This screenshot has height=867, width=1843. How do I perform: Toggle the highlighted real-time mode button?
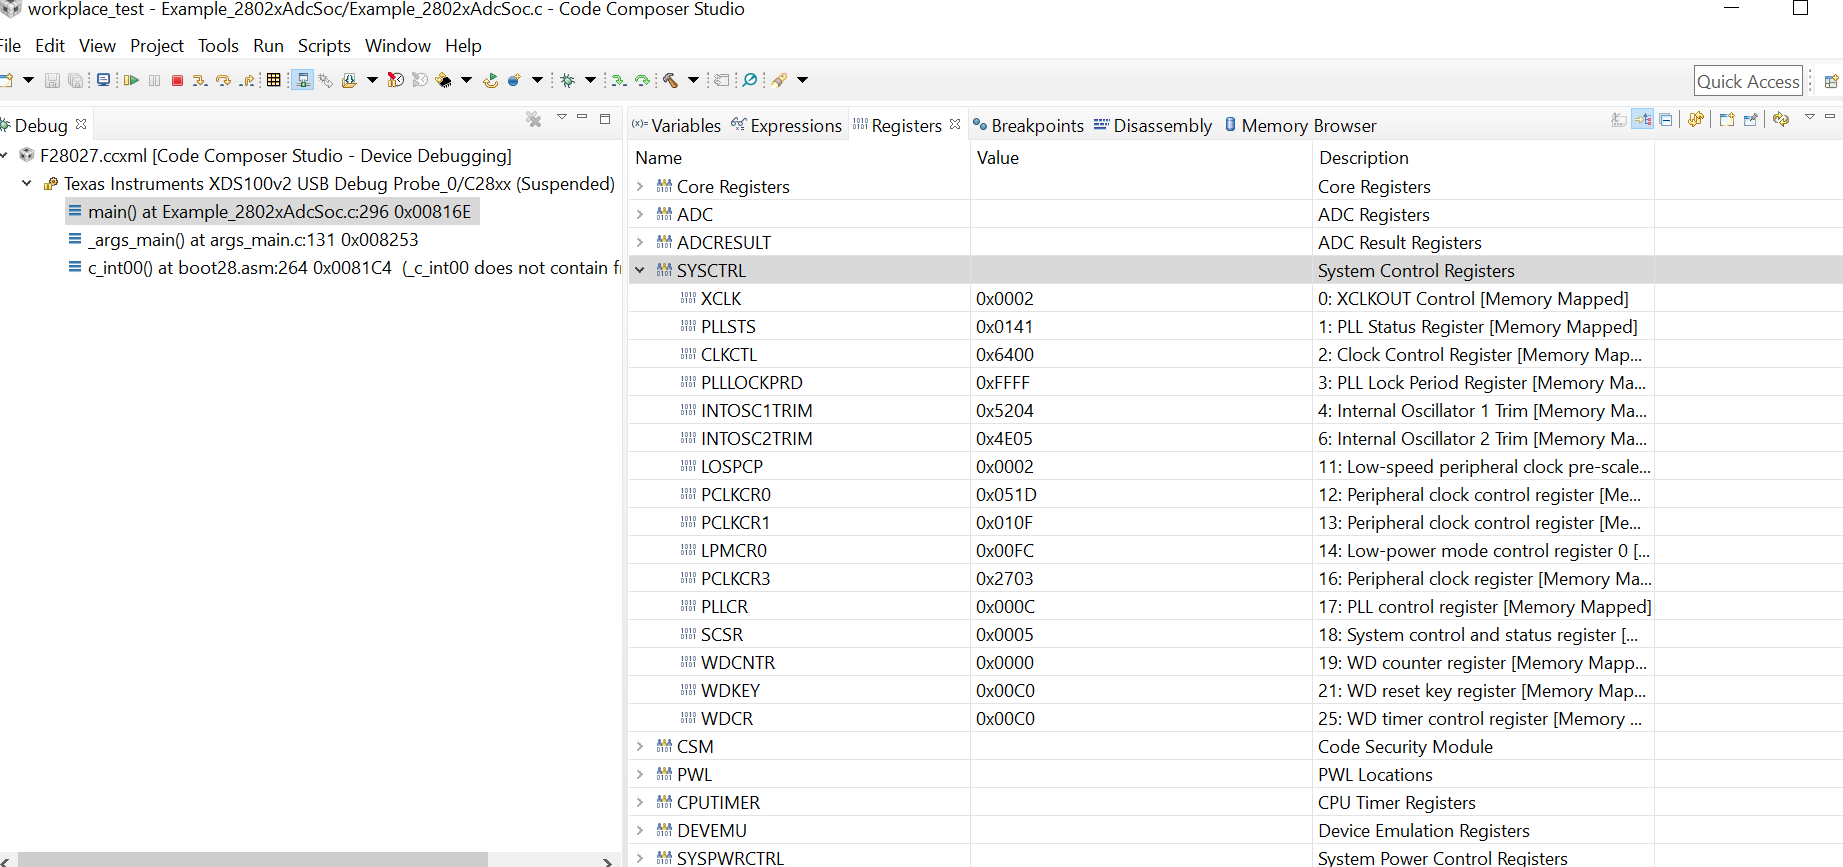[x=302, y=80]
